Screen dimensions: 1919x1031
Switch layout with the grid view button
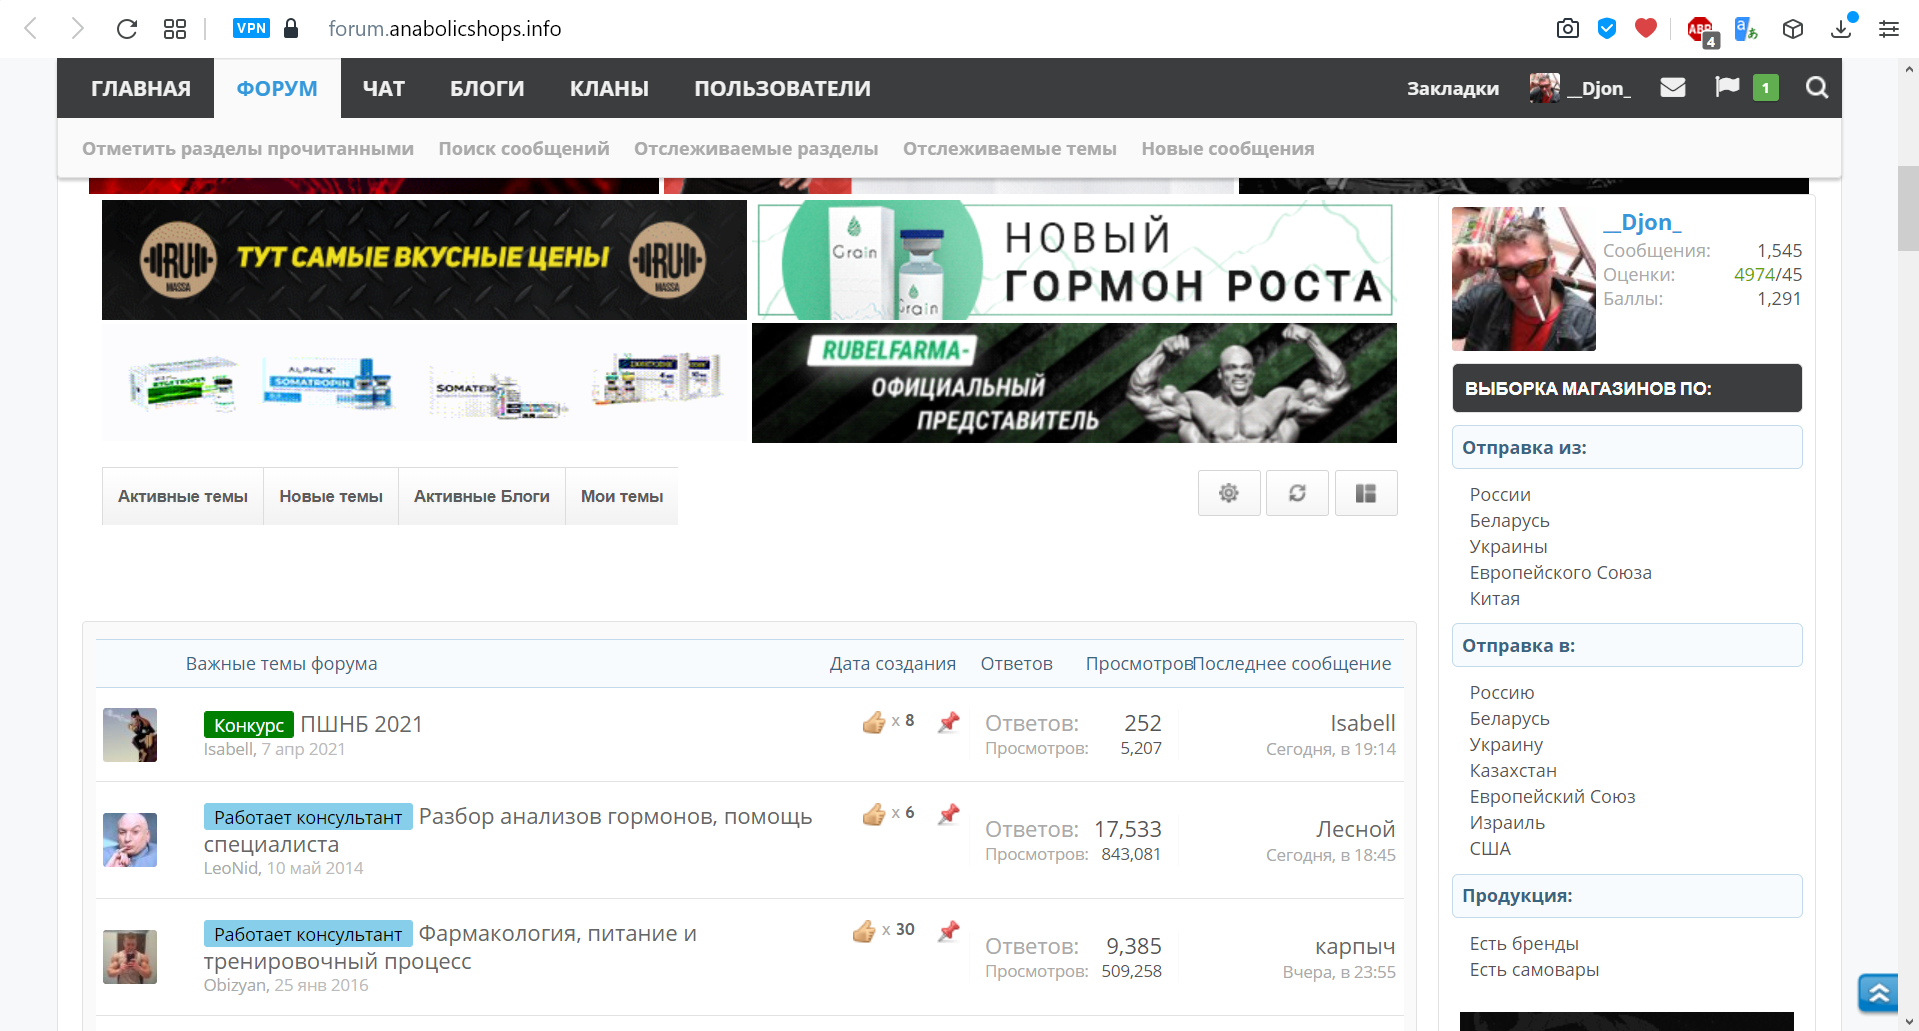pyautogui.click(x=1366, y=493)
